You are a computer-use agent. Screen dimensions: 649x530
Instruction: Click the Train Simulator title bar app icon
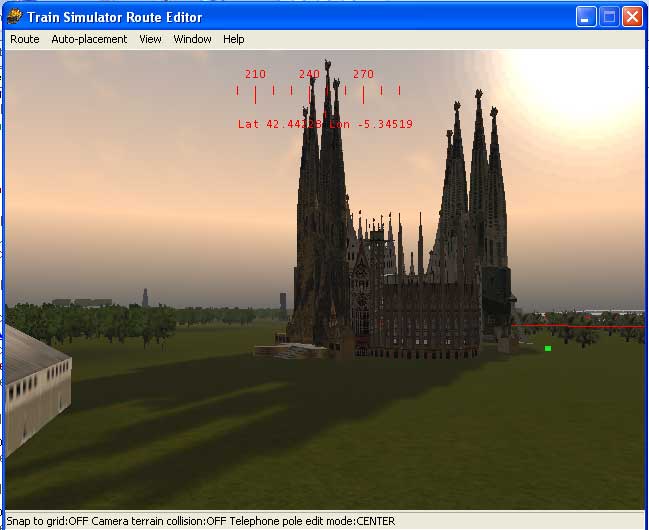tap(15, 16)
